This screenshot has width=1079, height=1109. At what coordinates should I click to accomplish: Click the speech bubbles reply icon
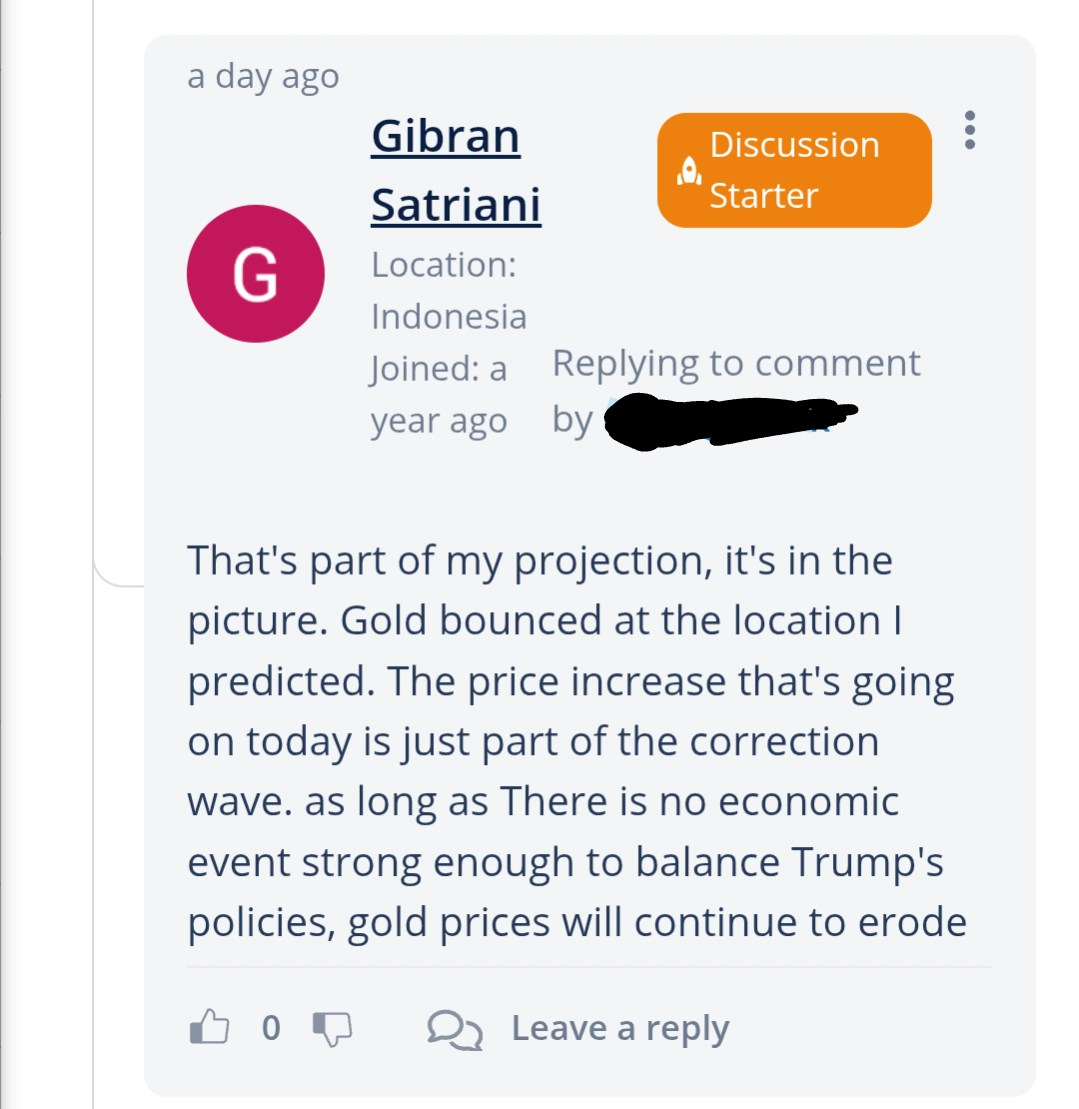click(x=455, y=1030)
